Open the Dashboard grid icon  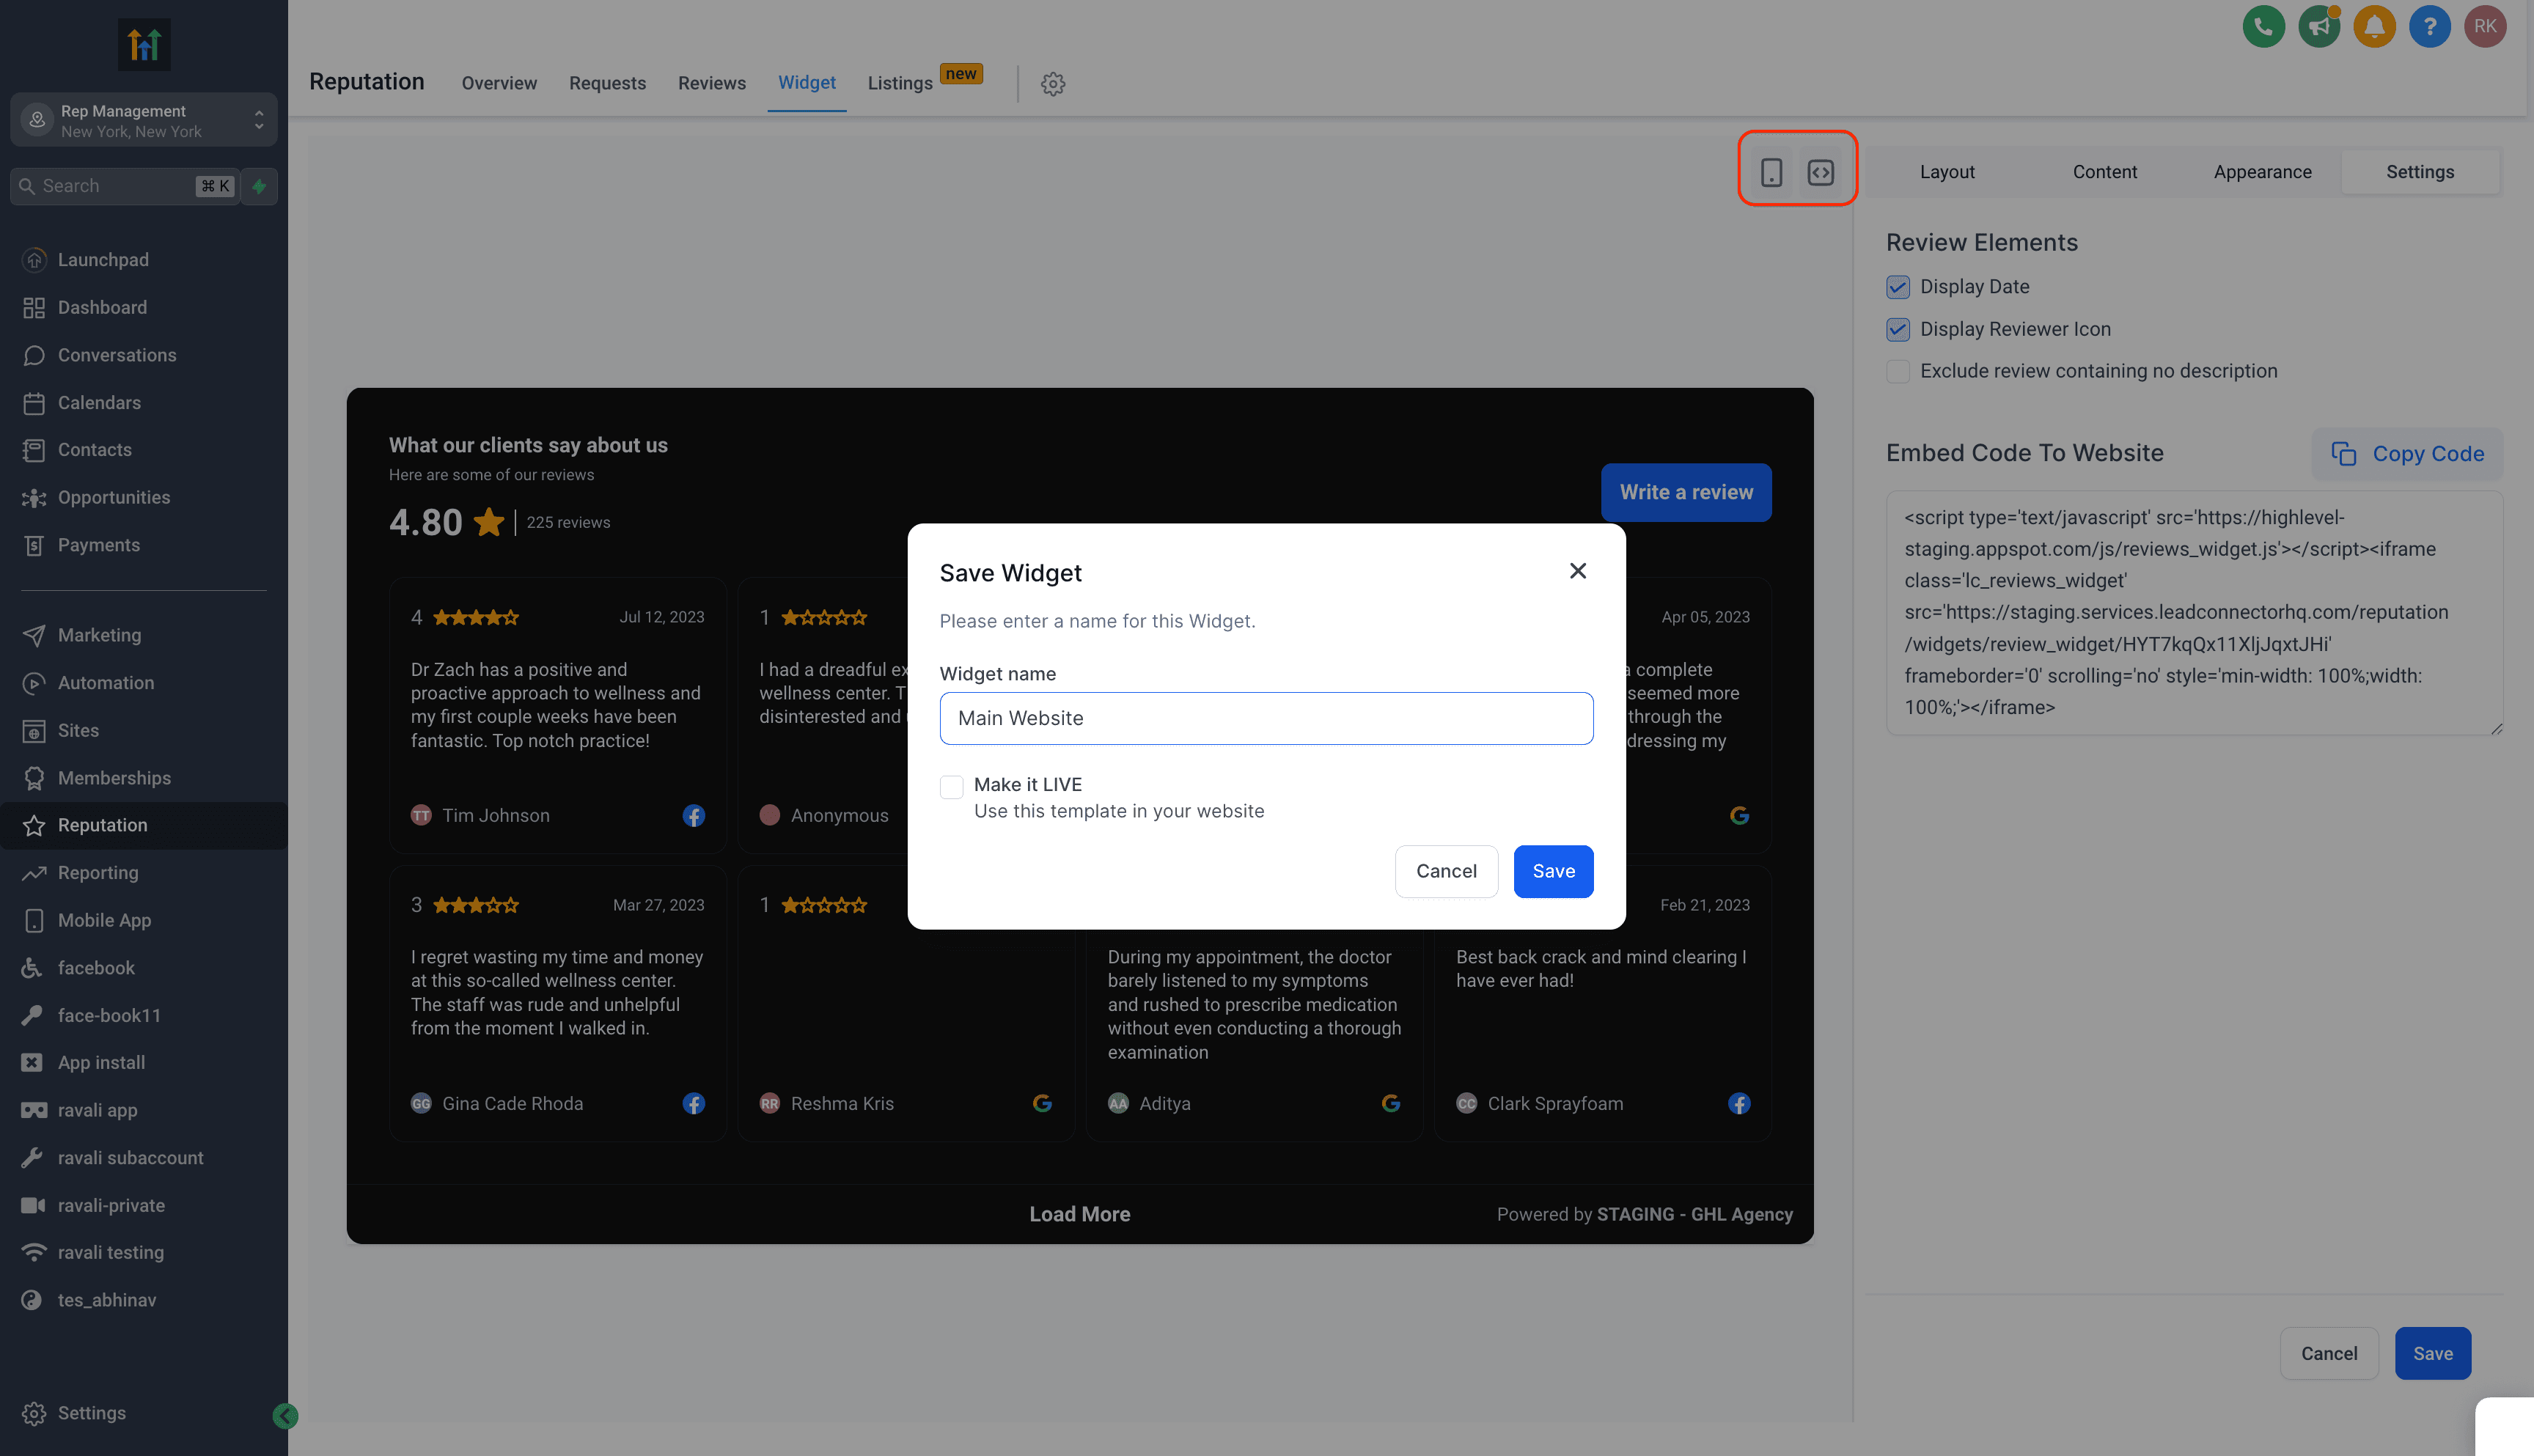[34, 308]
